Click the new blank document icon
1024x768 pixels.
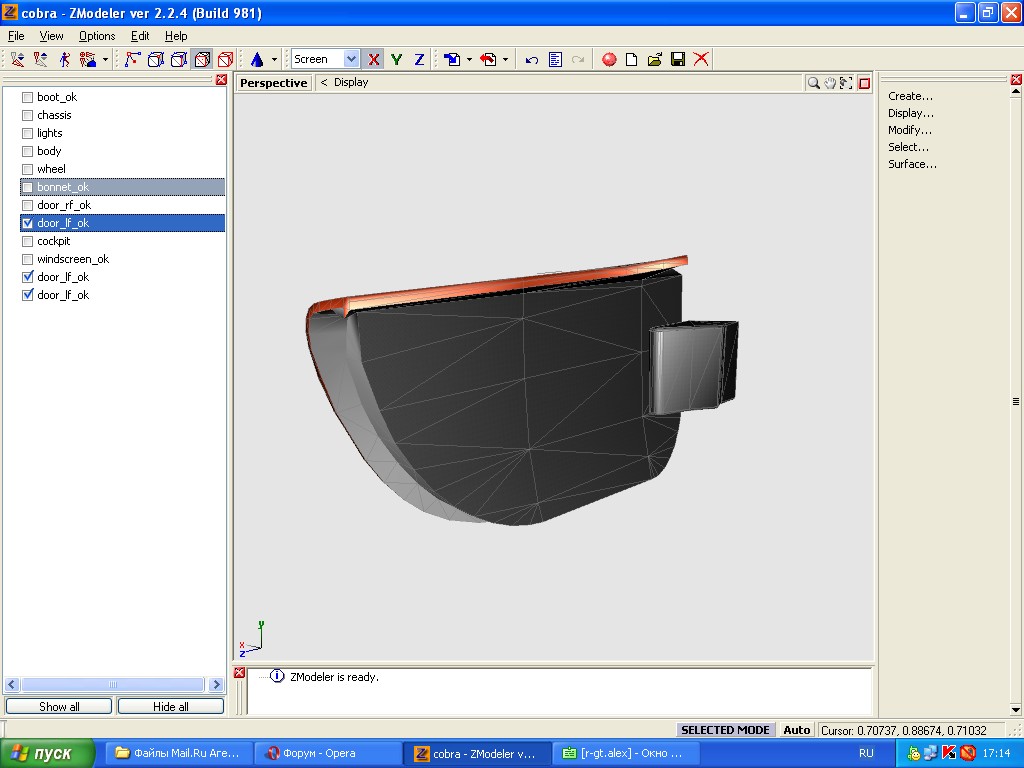coord(632,60)
